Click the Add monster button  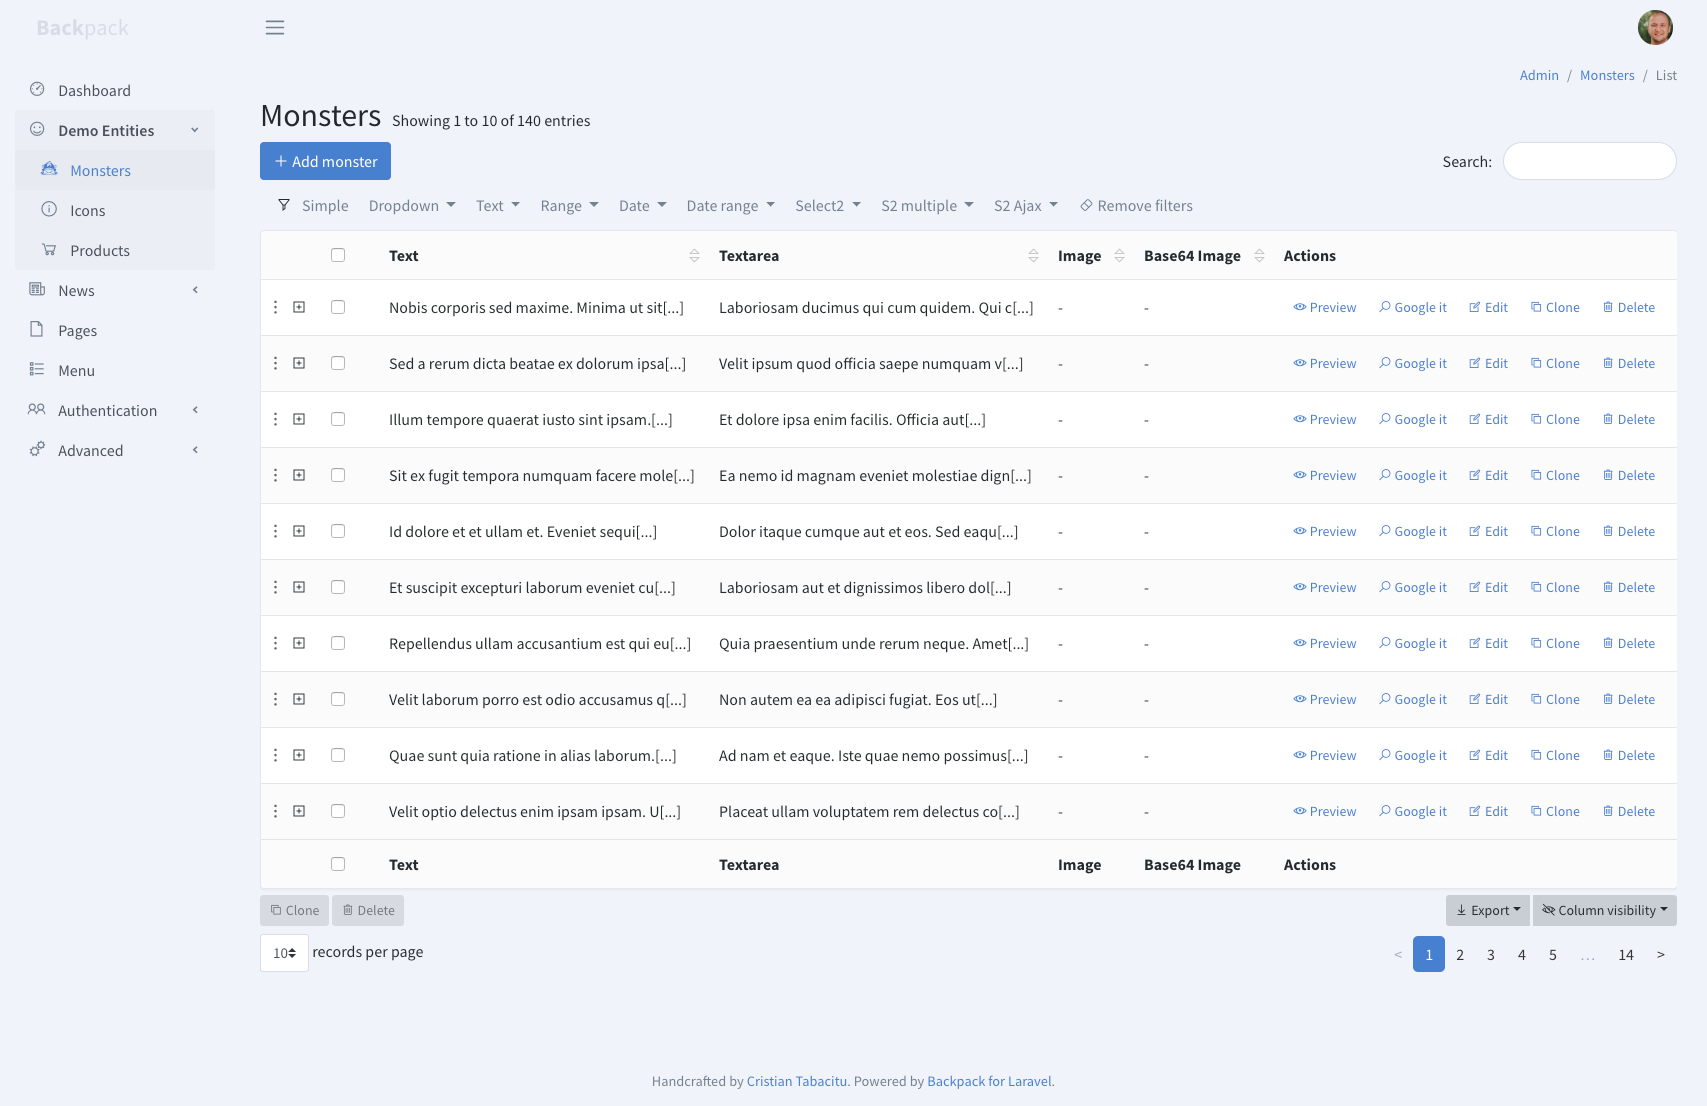[x=325, y=161]
